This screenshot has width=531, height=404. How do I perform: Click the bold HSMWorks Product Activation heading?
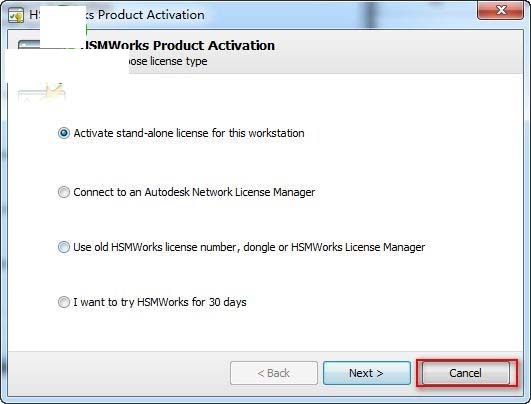(x=178, y=45)
